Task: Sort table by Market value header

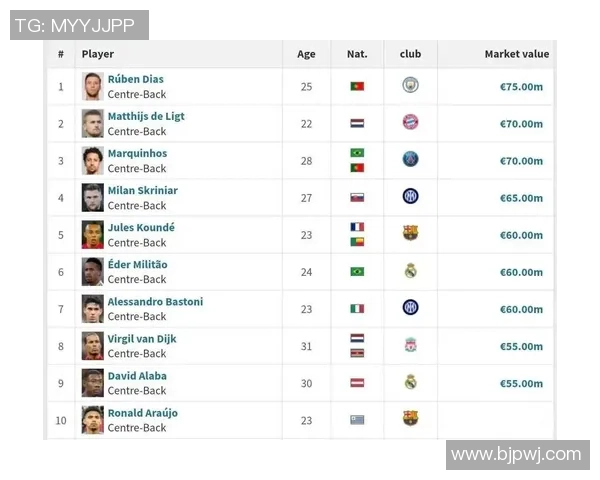Action: (x=516, y=54)
